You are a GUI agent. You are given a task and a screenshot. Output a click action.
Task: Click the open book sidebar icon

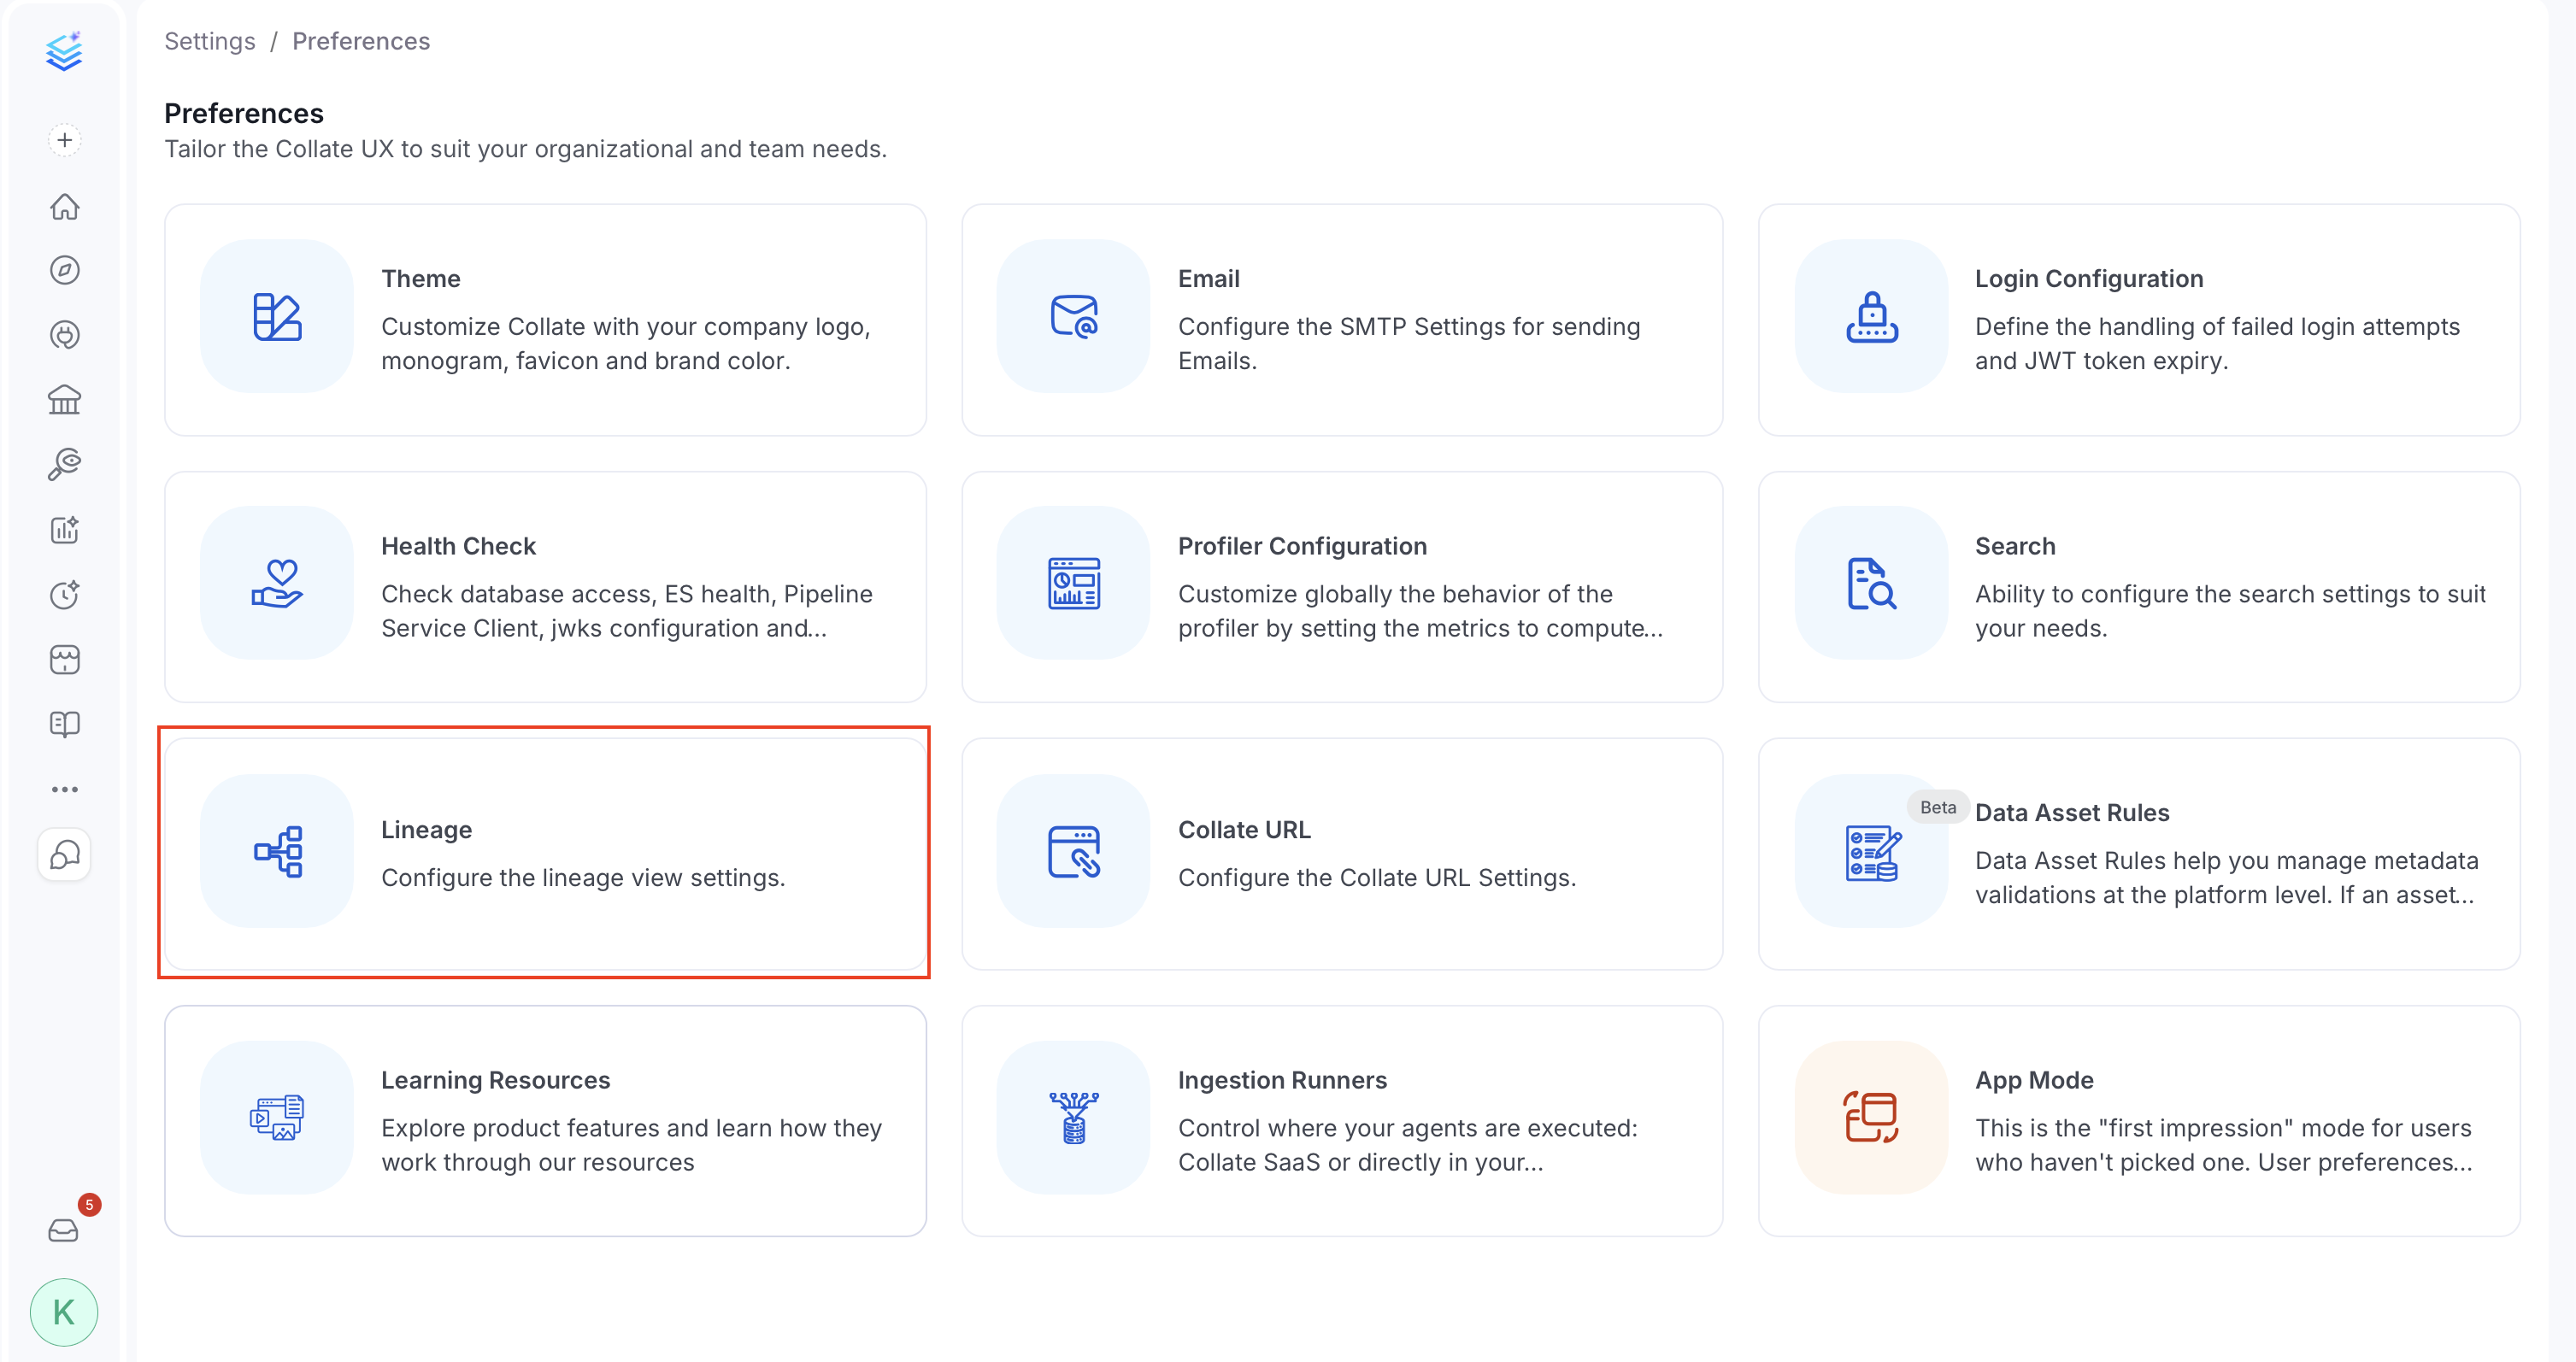point(65,724)
